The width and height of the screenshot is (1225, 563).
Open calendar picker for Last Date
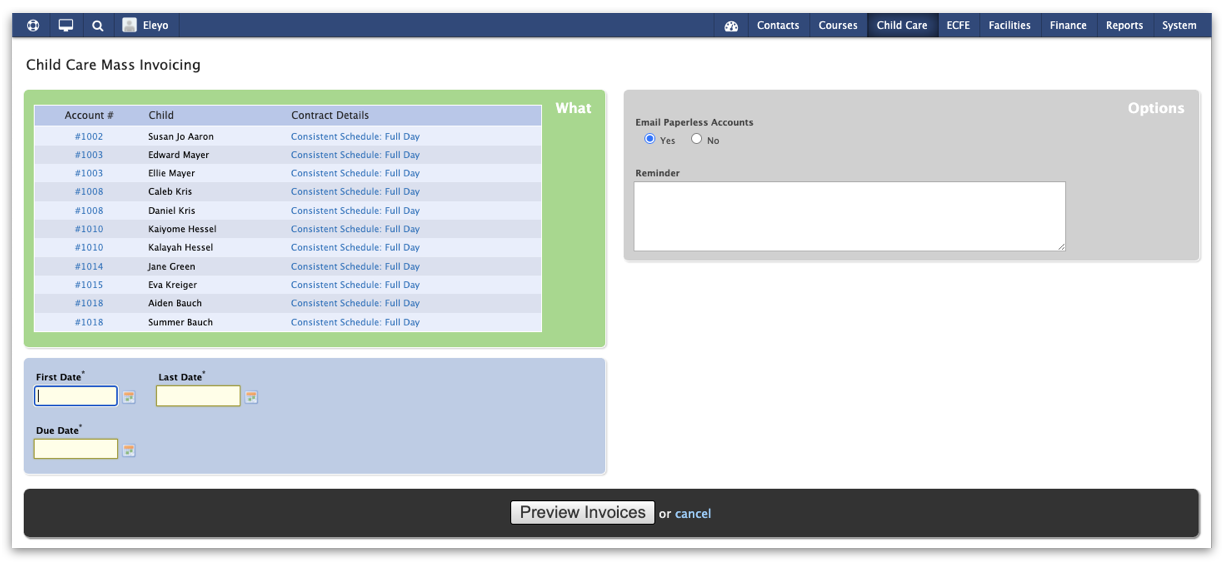(251, 397)
